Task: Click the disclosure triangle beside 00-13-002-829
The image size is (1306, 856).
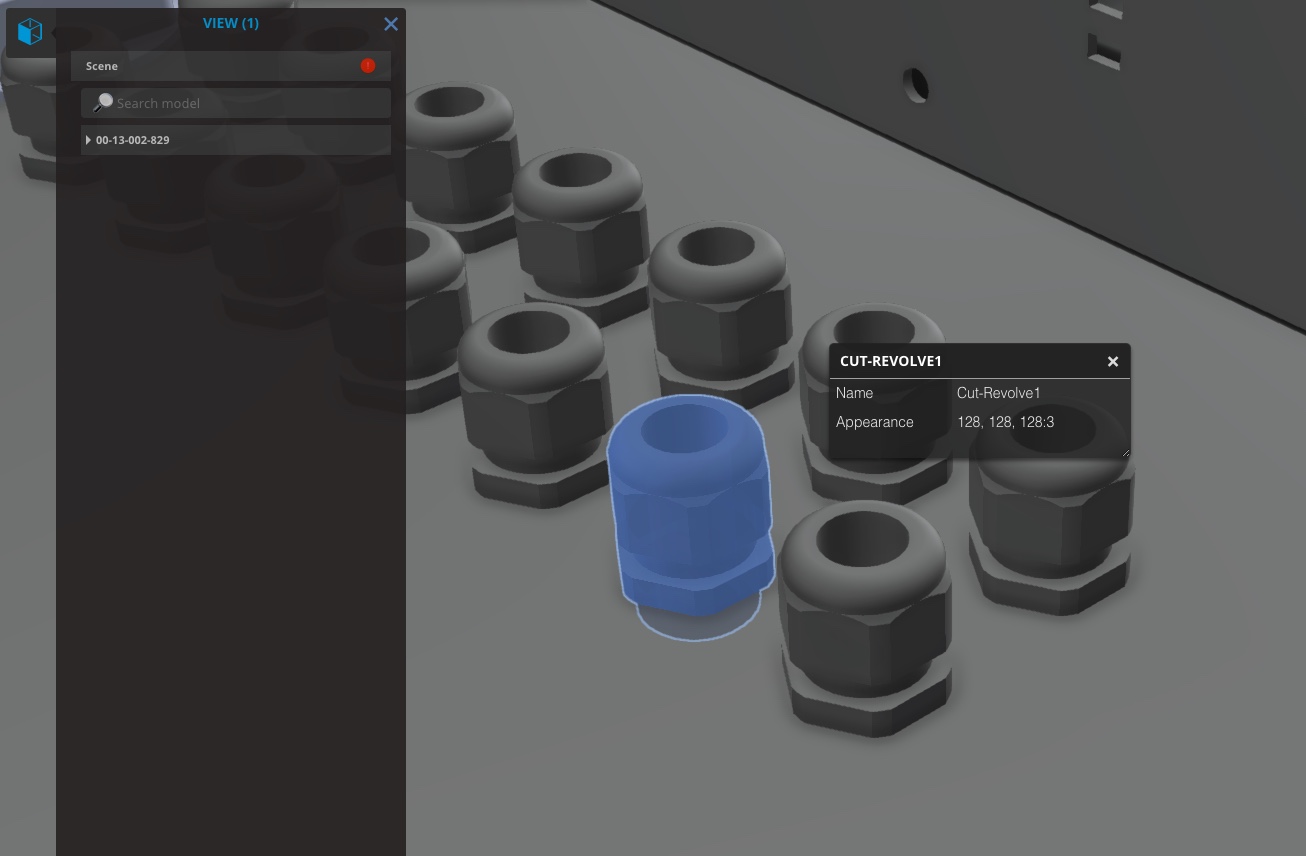Action: click(x=88, y=140)
